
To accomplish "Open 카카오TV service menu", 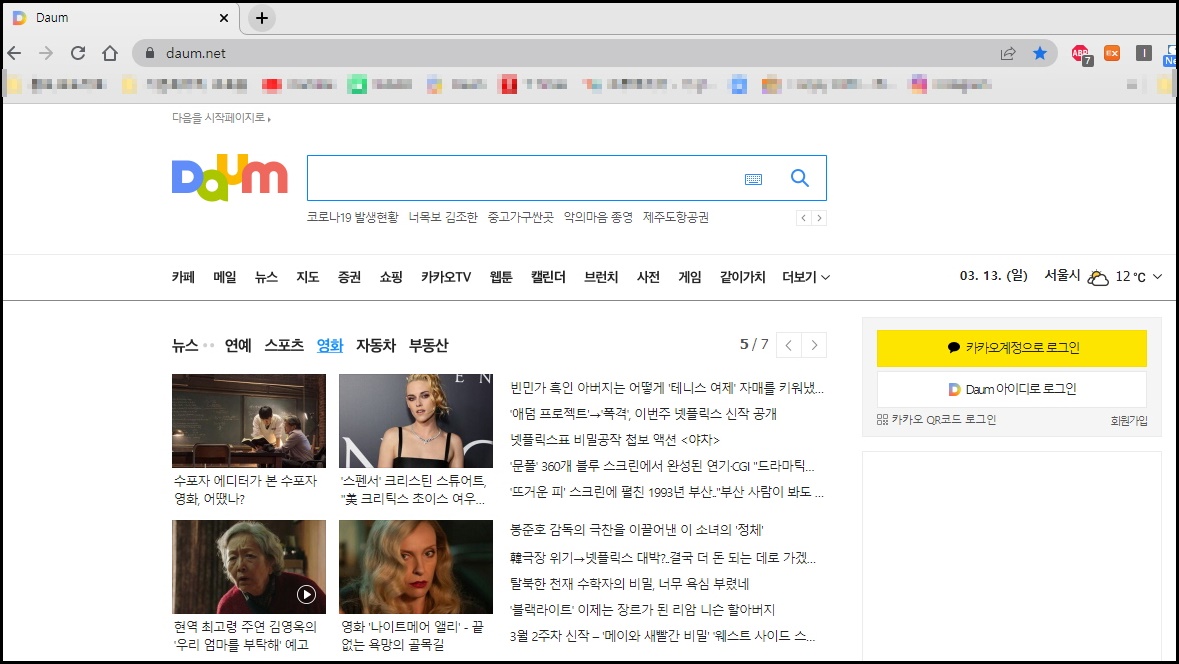I will click(x=446, y=277).
